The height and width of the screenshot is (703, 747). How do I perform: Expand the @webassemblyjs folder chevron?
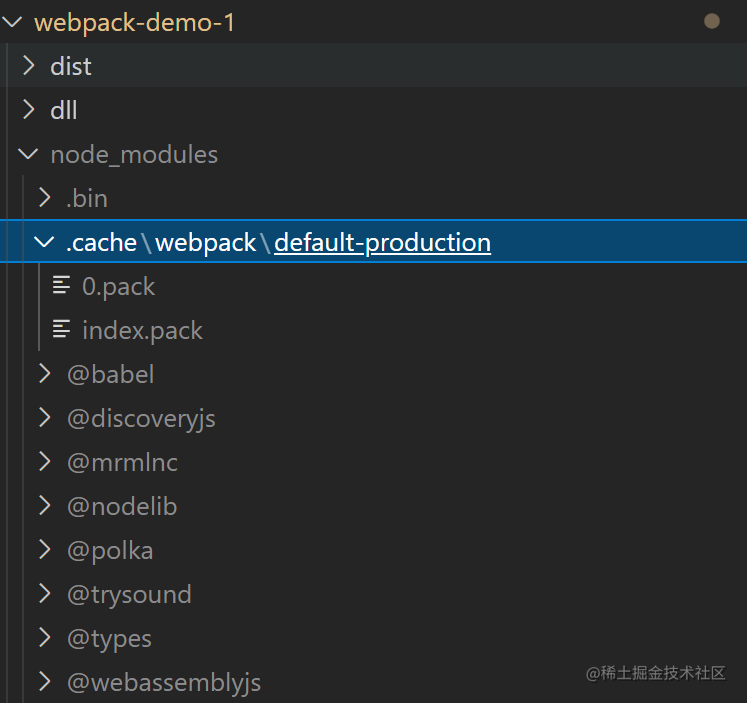[x=45, y=682]
